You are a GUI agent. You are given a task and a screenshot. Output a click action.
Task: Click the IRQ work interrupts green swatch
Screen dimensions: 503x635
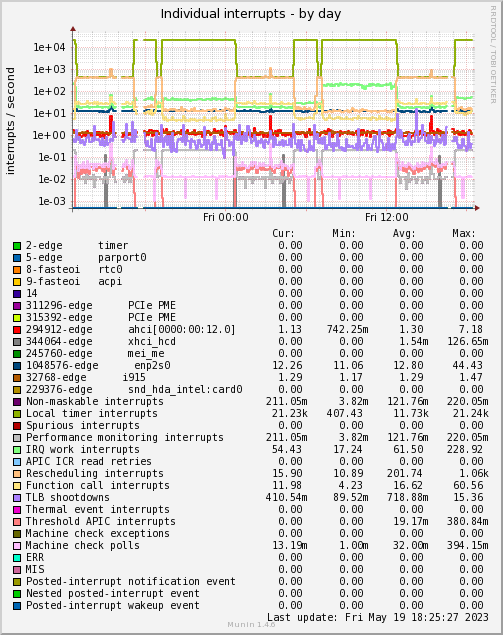(17, 450)
